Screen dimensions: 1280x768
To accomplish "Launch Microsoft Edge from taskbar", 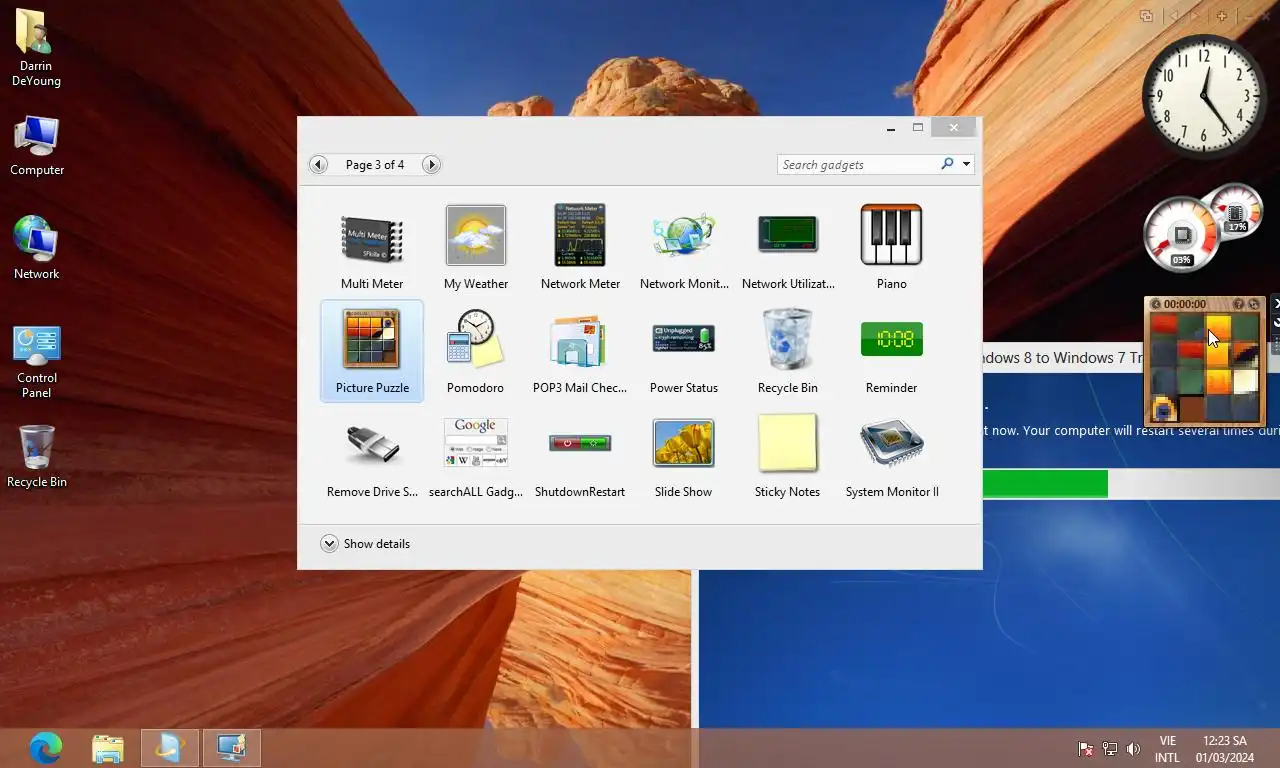I will [x=45, y=748].
